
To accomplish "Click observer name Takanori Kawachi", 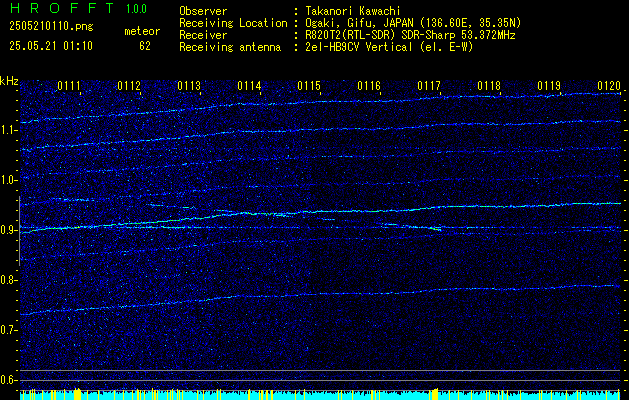I will 353,11.
